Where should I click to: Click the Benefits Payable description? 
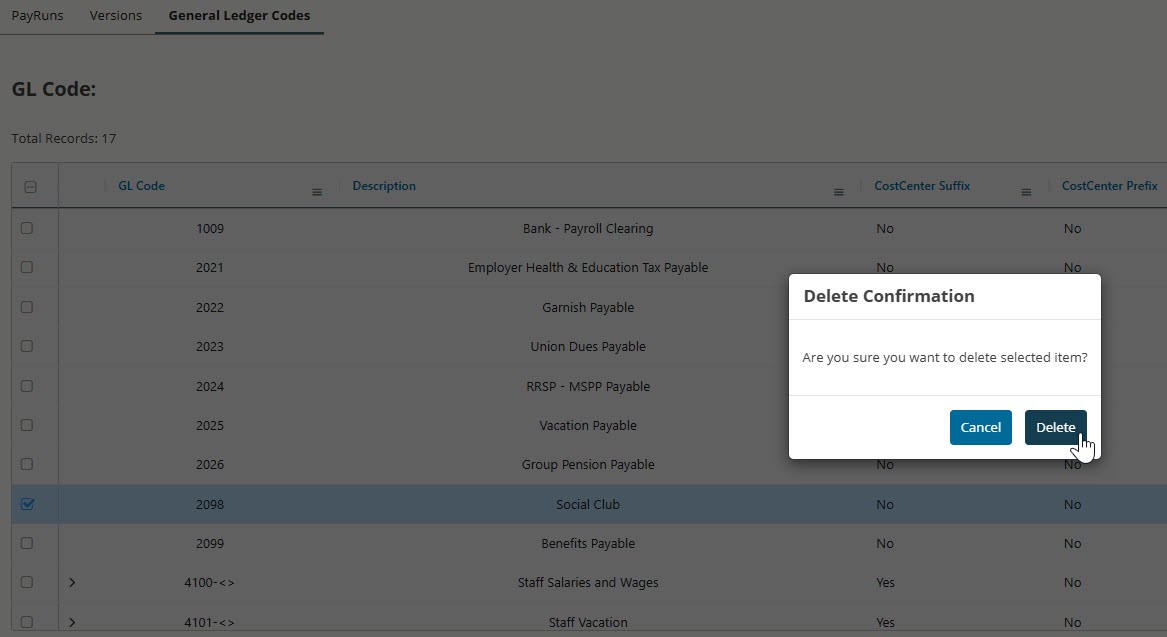[x=588, y=543]
